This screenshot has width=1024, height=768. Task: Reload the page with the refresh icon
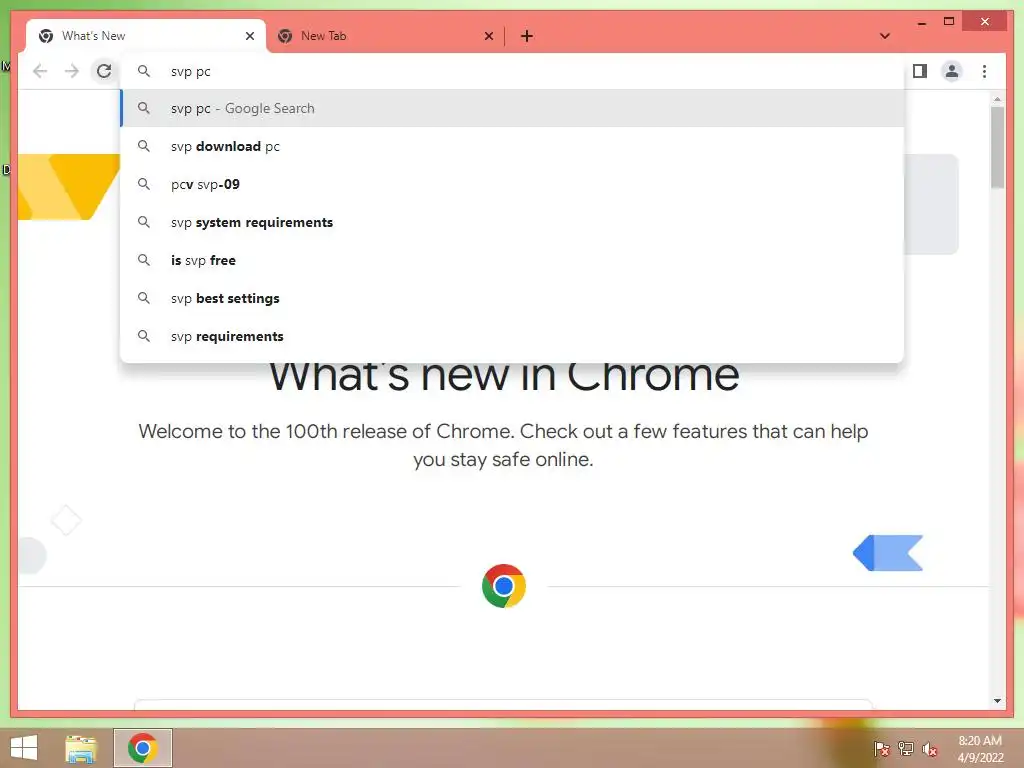104,71
